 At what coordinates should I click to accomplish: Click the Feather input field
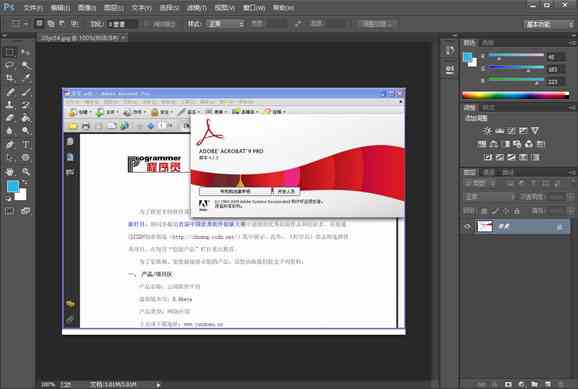tap(122, 24)
